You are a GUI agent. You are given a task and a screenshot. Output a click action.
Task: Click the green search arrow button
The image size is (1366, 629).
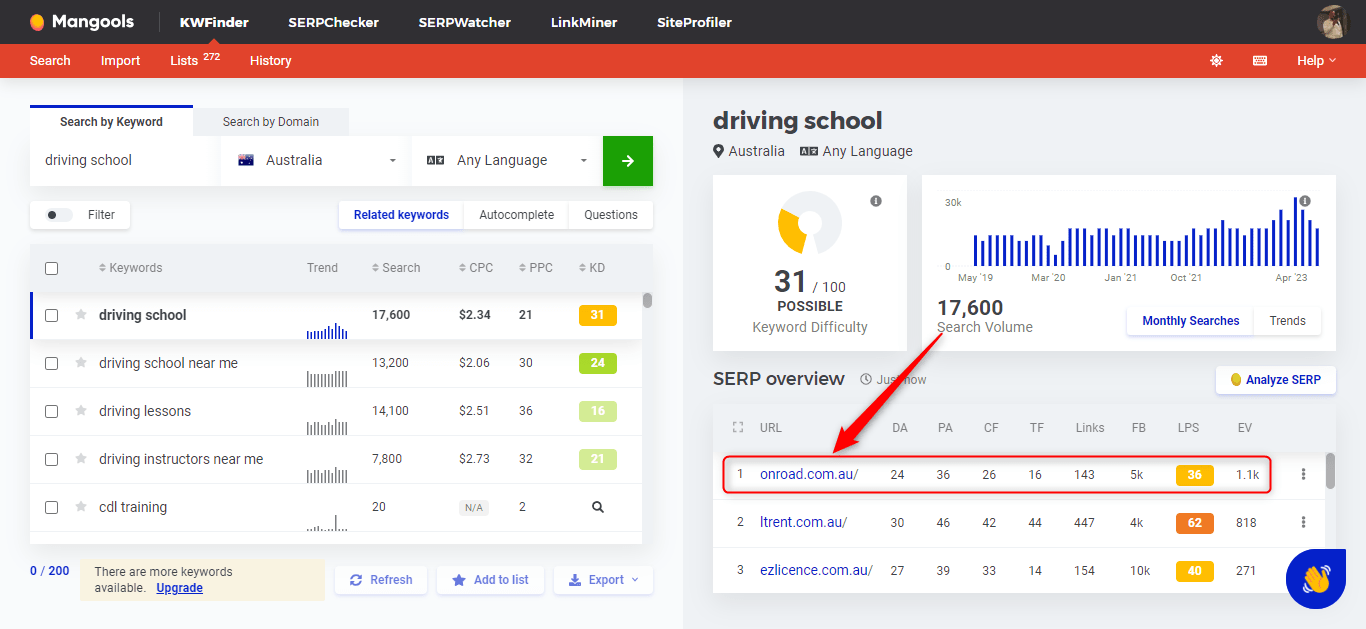click(x=628, y=161)
